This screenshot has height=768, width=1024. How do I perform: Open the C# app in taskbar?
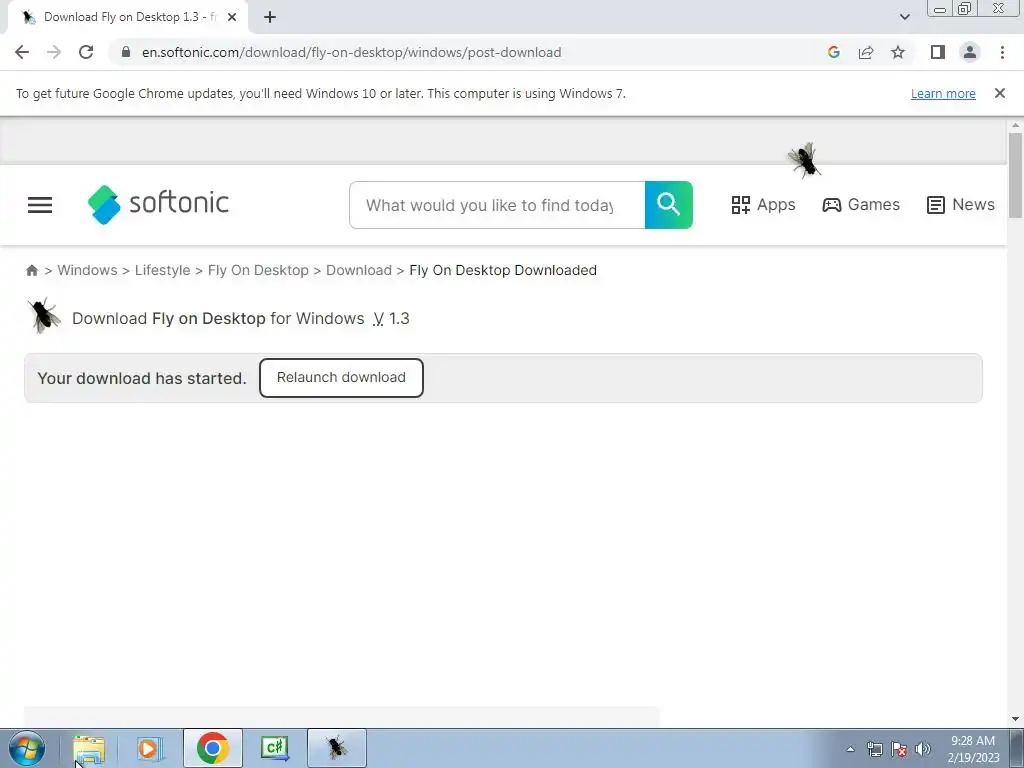[x=274, y=748]
